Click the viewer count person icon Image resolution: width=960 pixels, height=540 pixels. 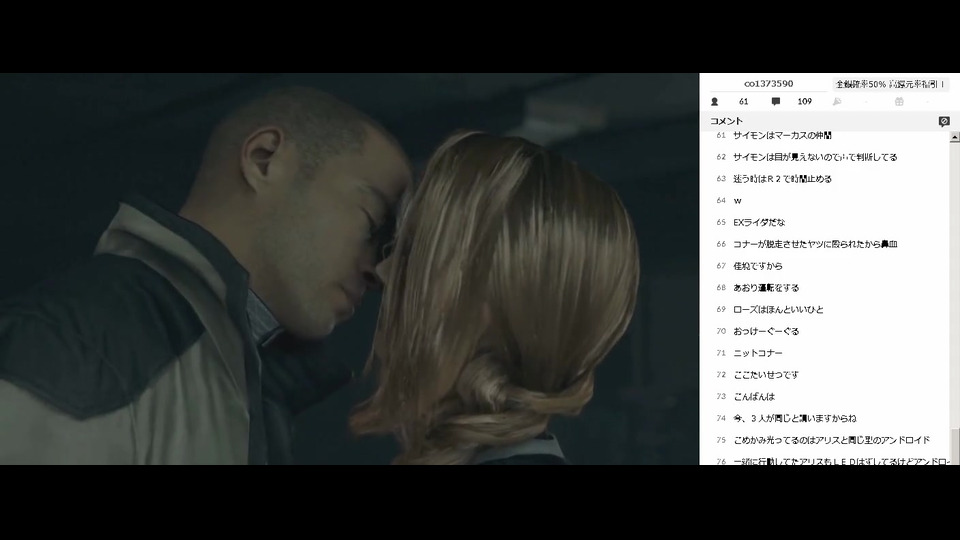click(714, 102)
